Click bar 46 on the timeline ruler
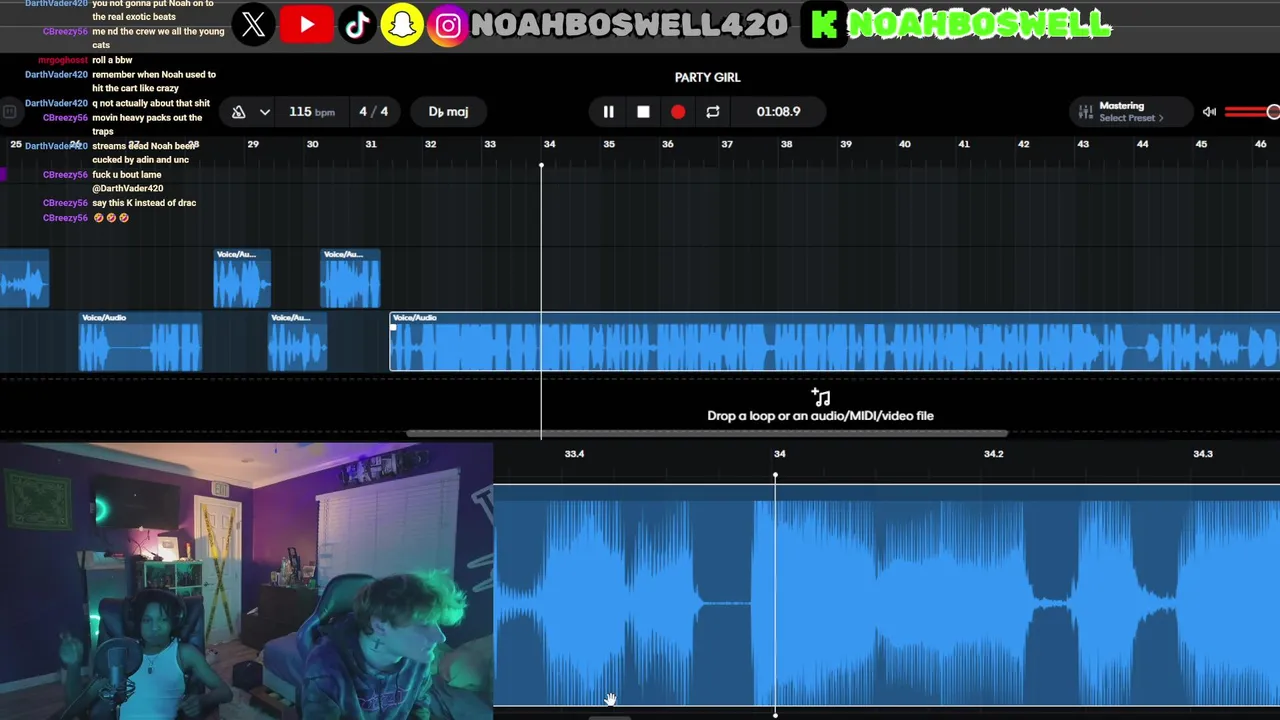 click(x=1260, y=144)
